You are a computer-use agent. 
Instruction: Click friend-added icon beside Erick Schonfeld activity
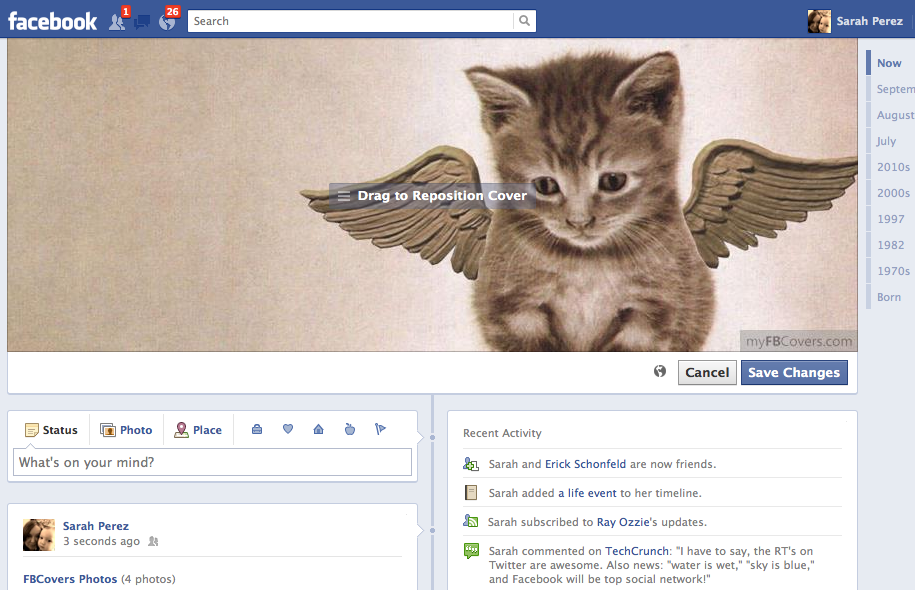pyautogui.click(x=471, y=464)
